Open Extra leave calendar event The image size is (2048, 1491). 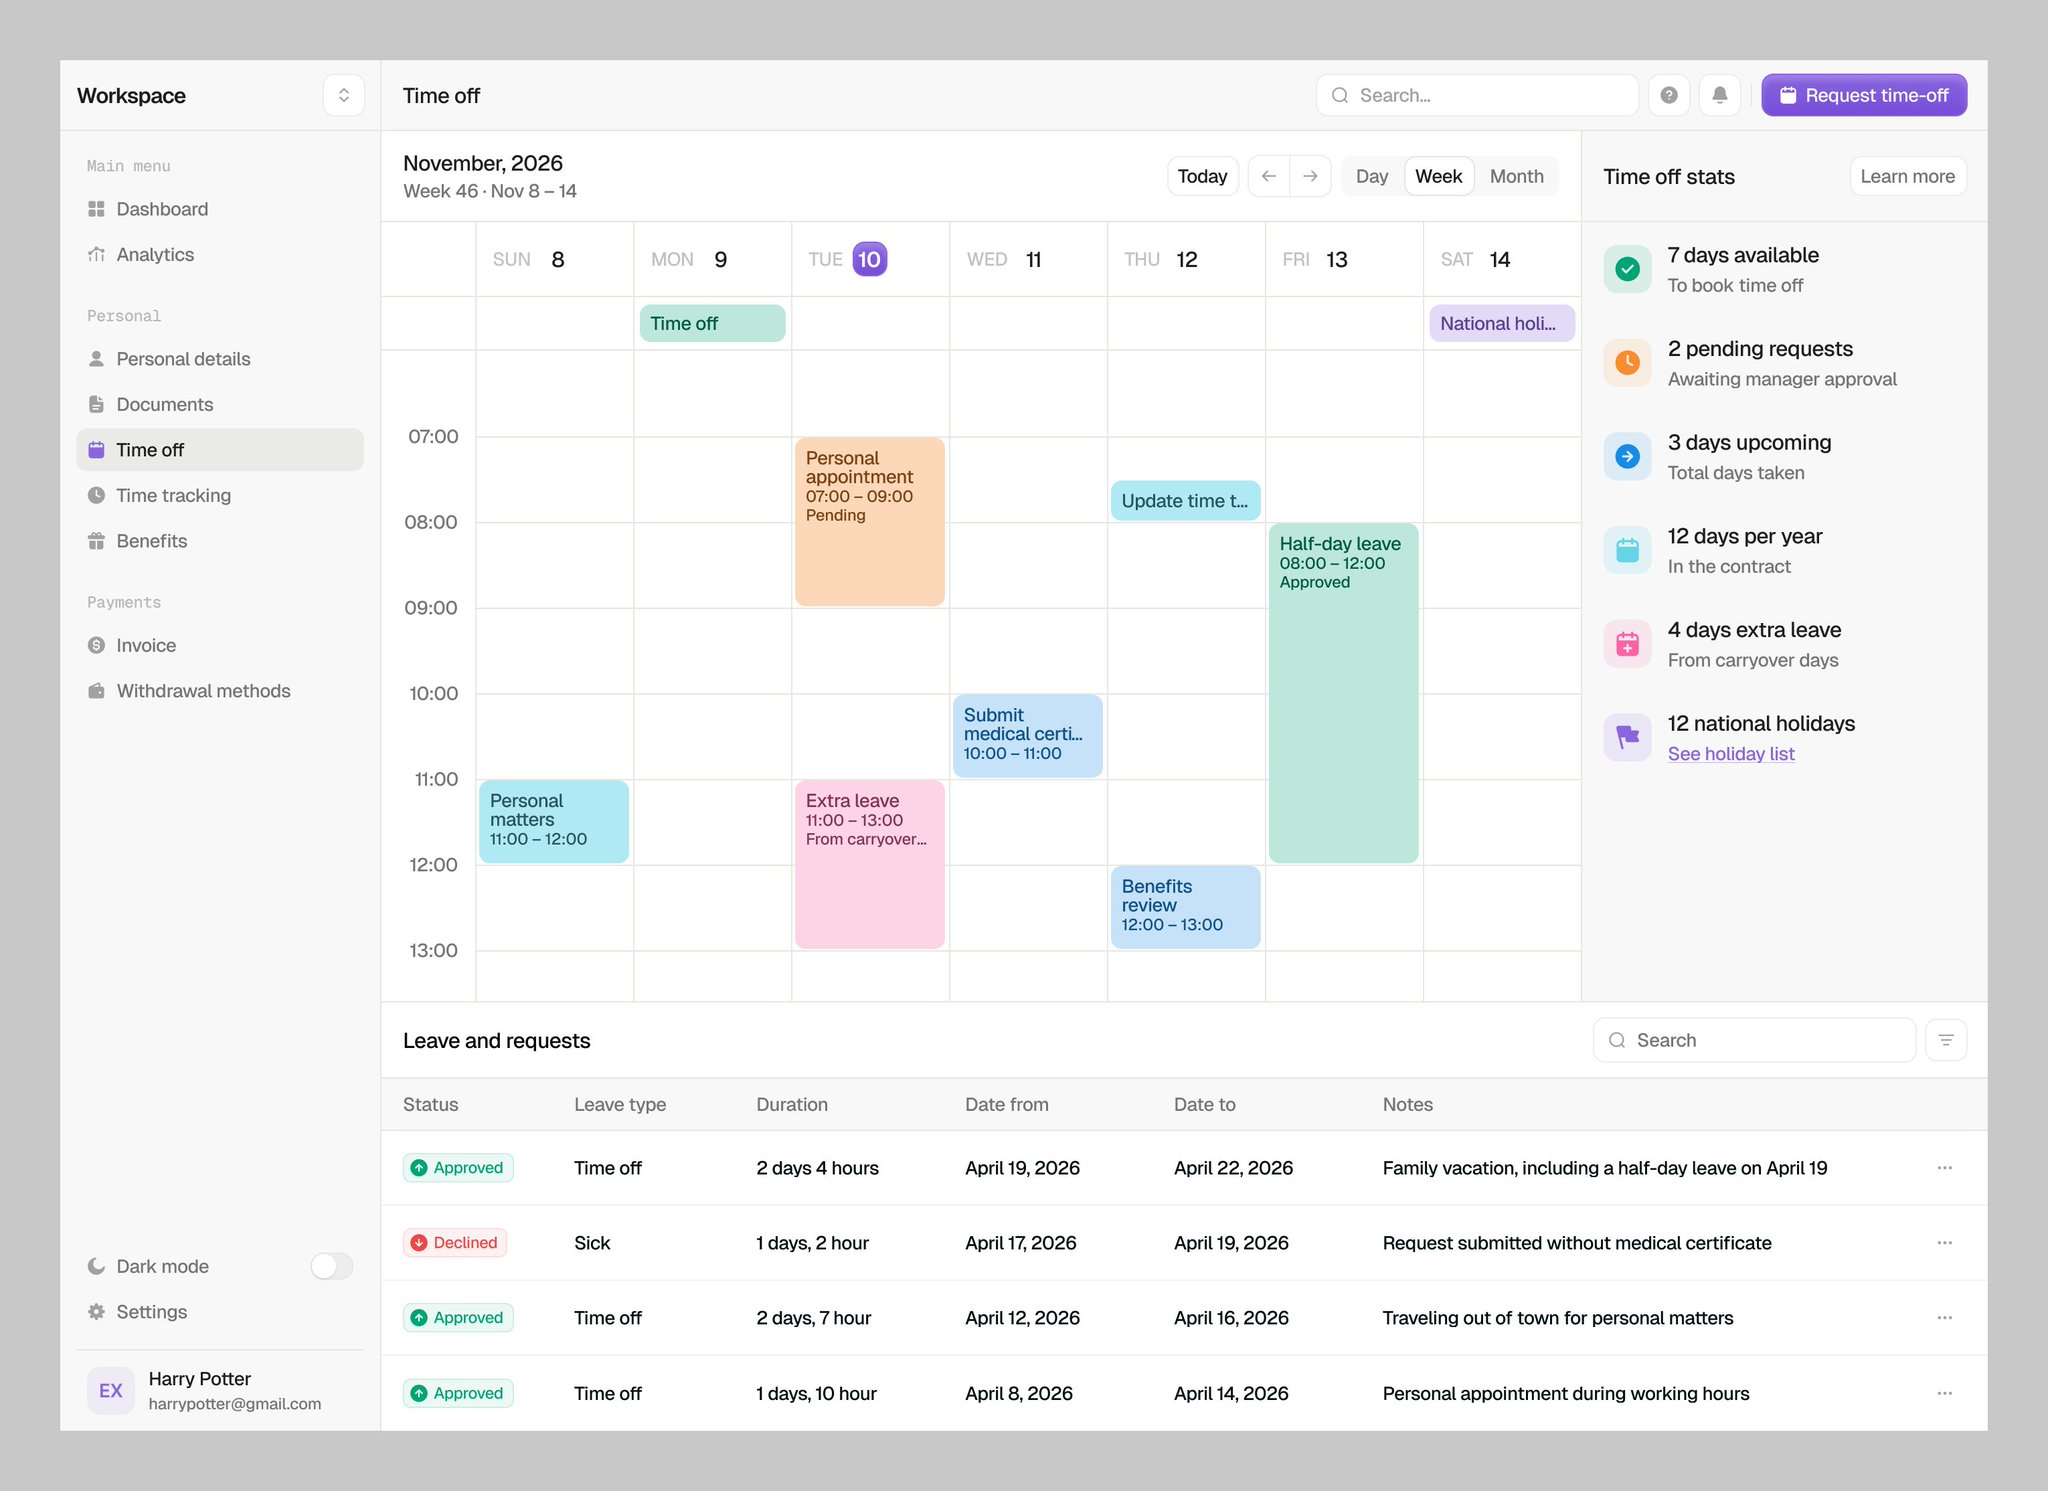click(x=870, y=864)
